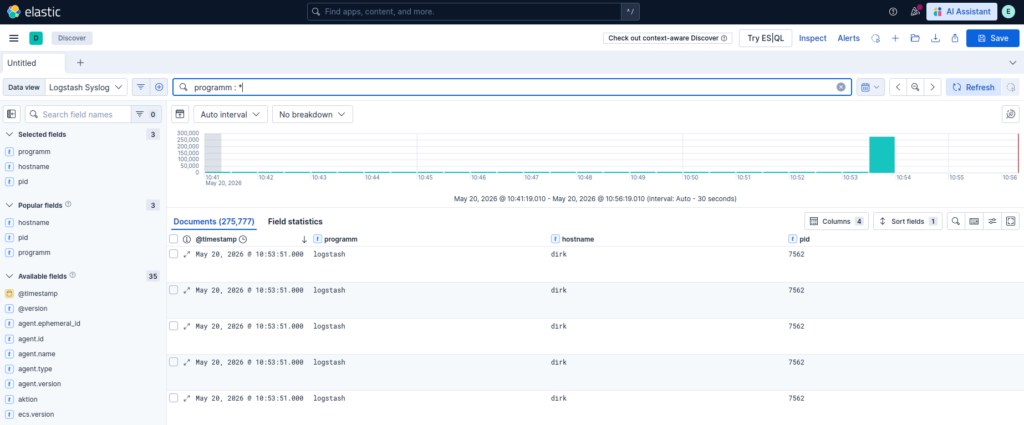Click Check out context-aware Discover
The width and height of the screenshot is (1024, 425).
tap(667, 39)
